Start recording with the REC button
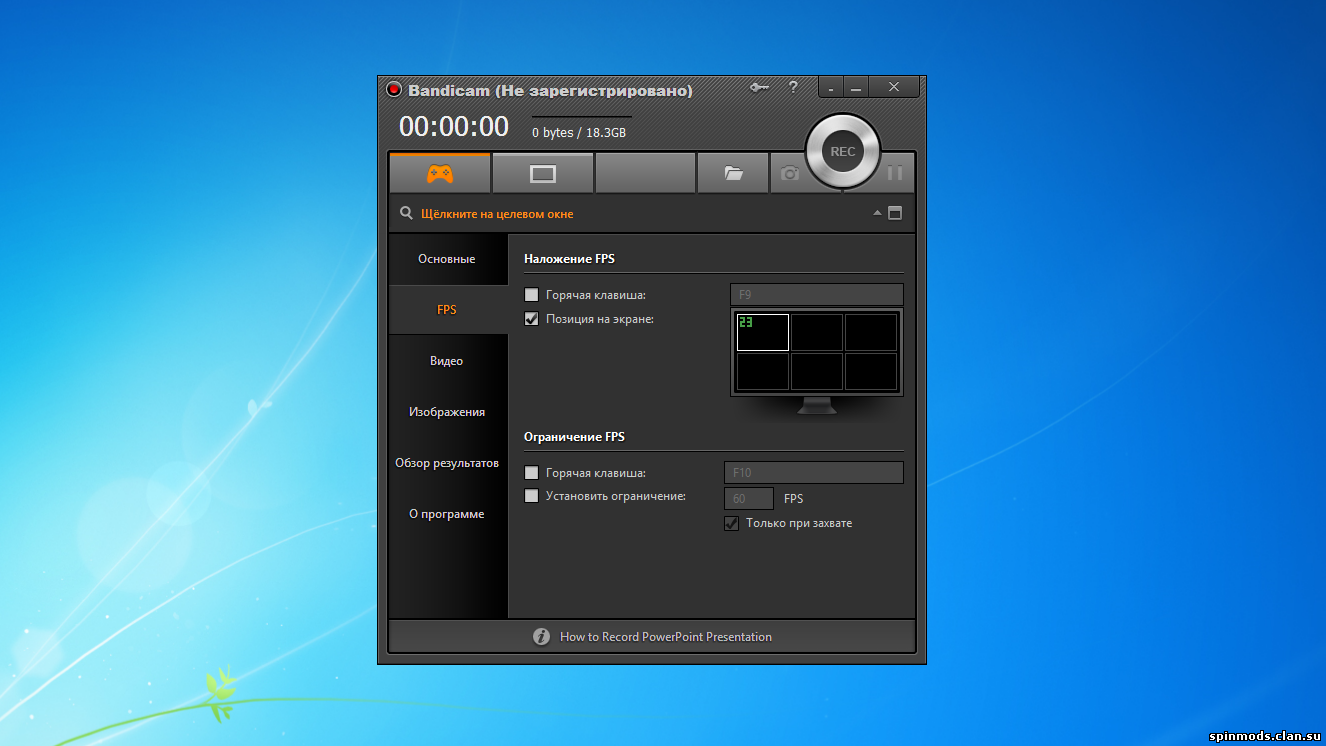The image size is (1326, 746). (x=843, y=151)
